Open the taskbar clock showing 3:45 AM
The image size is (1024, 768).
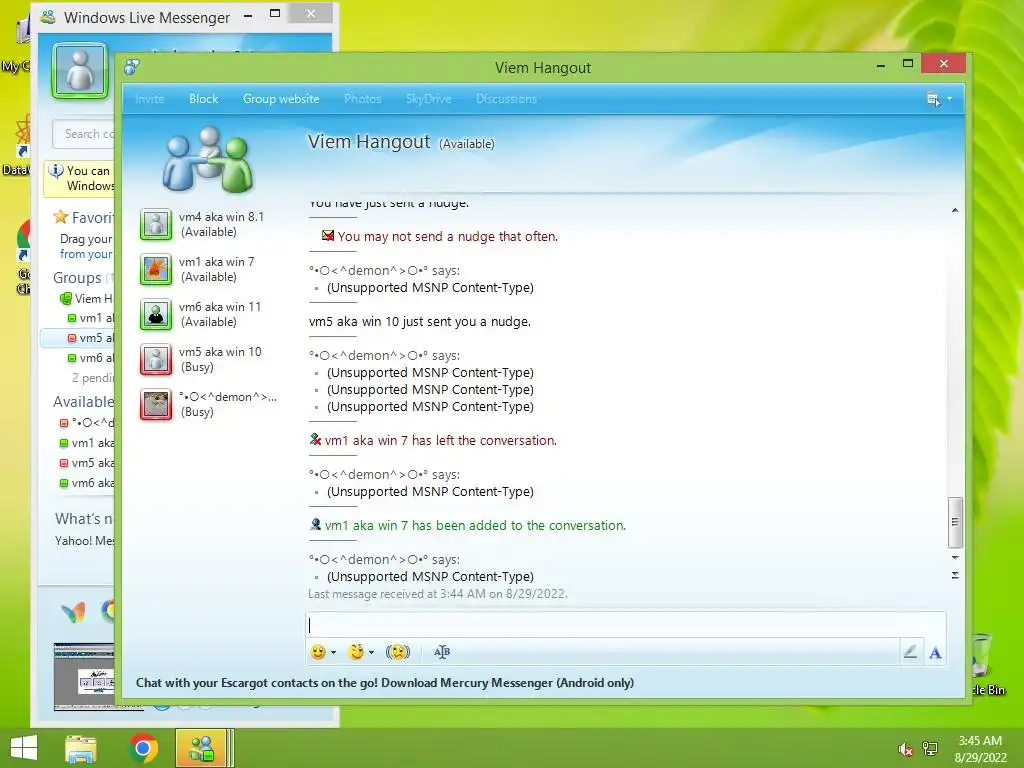(x=980, y=749)
